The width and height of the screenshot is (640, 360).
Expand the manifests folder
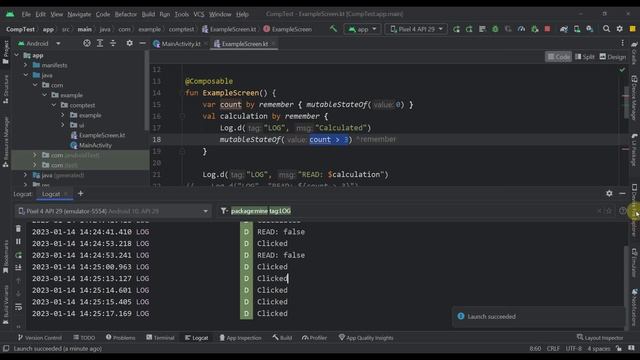click(26, 65)
